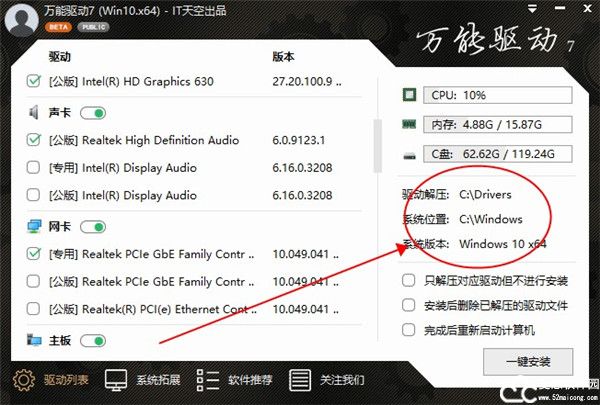Close the 万能驱动7 window
Screen dimensions: 600x405
(x=587, y=9)
